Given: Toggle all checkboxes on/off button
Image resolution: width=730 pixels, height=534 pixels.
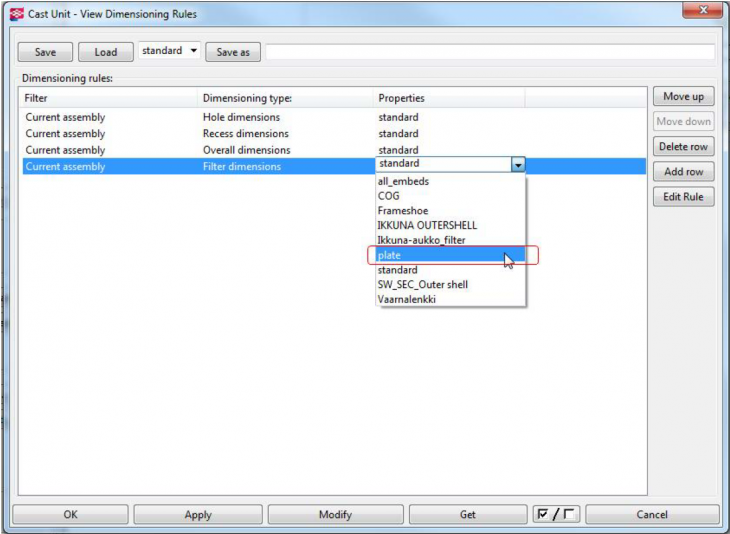Looking at the screenshot, I should 556,514.
